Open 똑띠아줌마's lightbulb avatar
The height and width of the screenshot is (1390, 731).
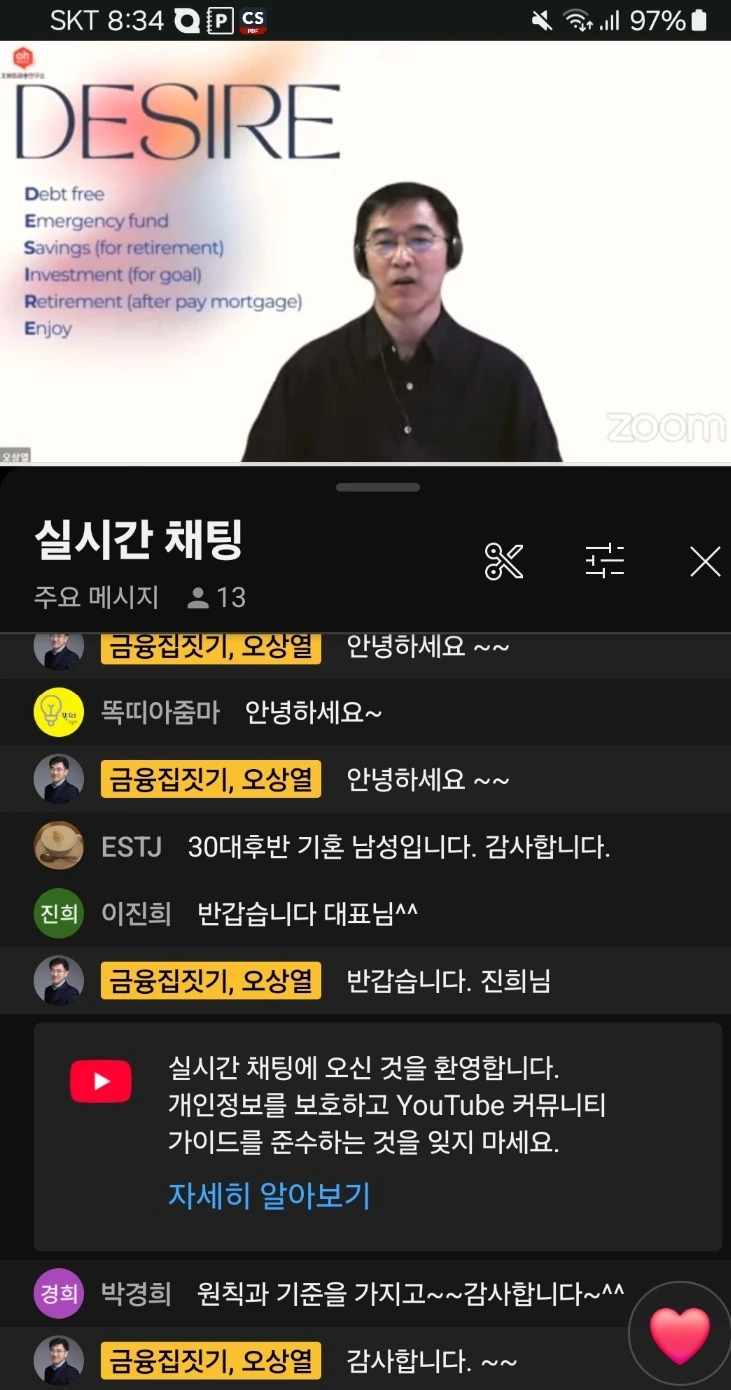point(59,712)
